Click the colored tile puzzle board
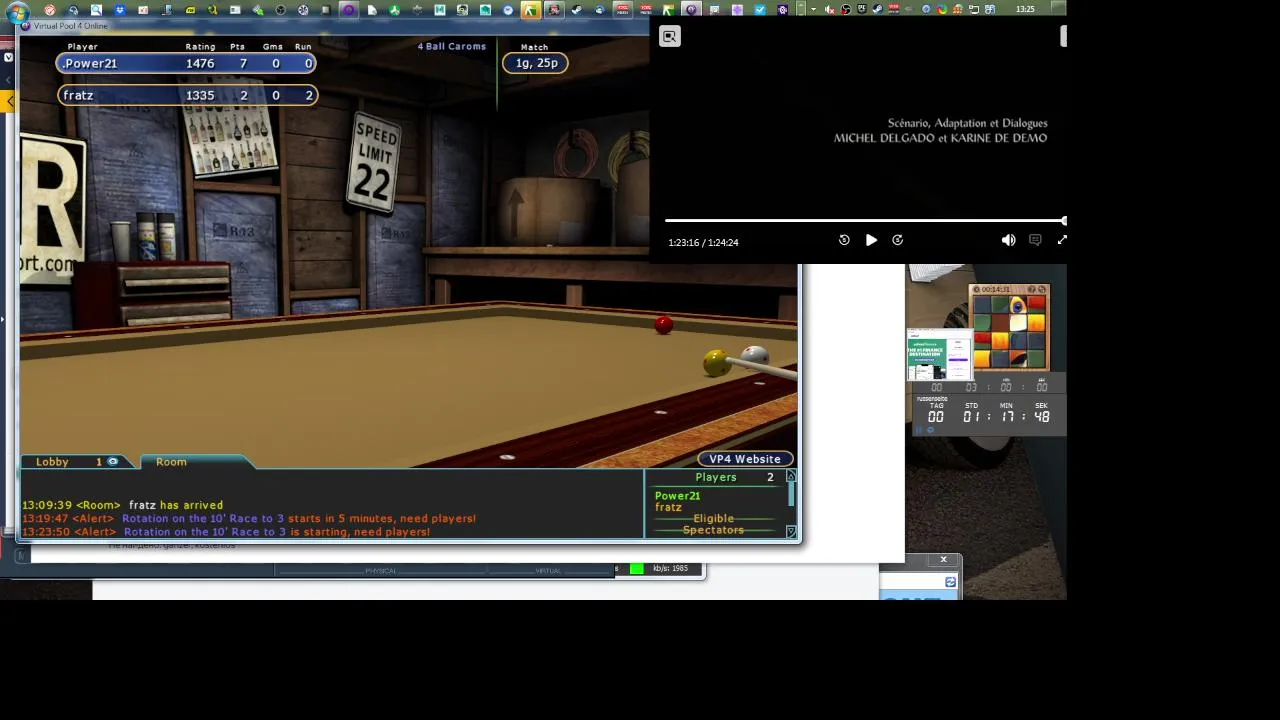1280x720 pixels. (x=1009, y=331)
